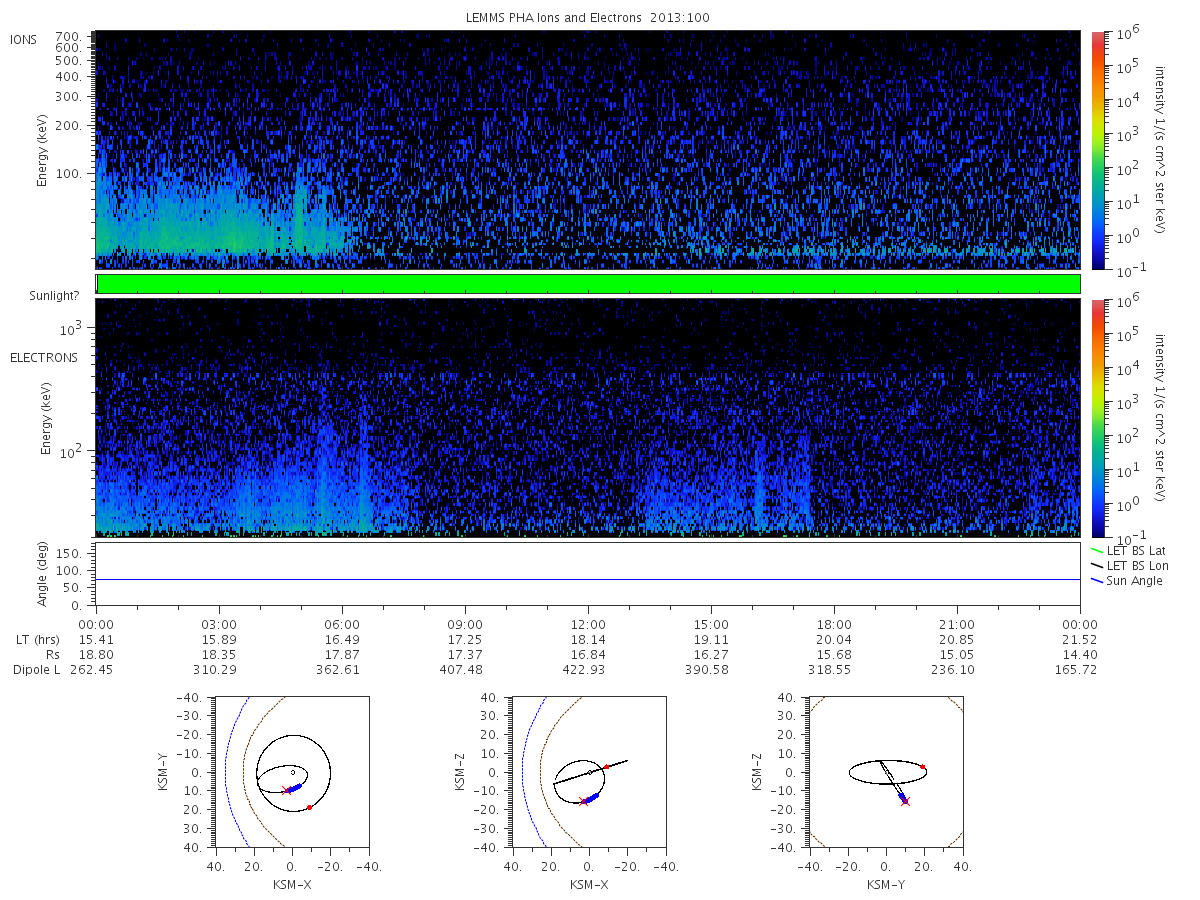Viewport: 1200px width, 900px height.
Task: Click the green Sunlight indicator bar
Action: pyautogui.click(x=588, y=284)
